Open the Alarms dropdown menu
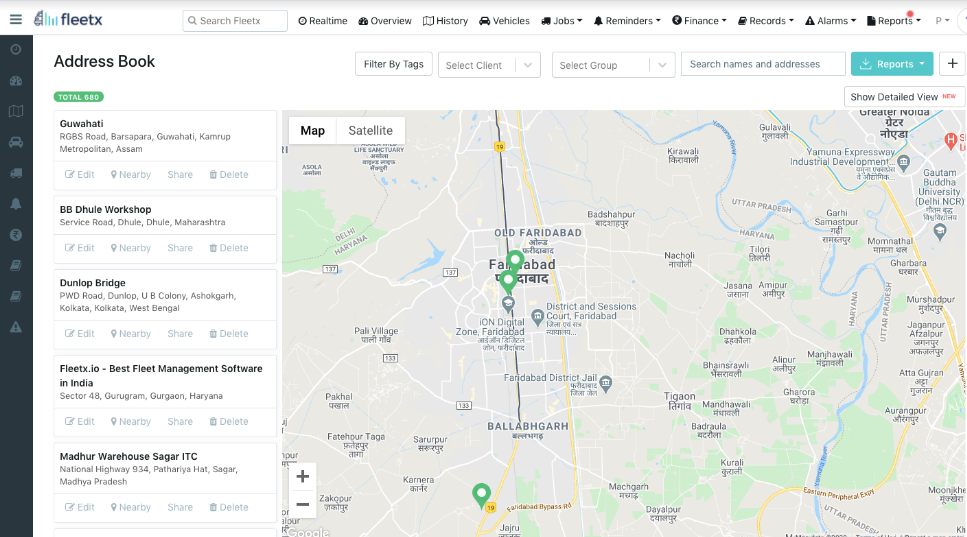The height and width of the screenshot is (537, 967). coord(831,20)
